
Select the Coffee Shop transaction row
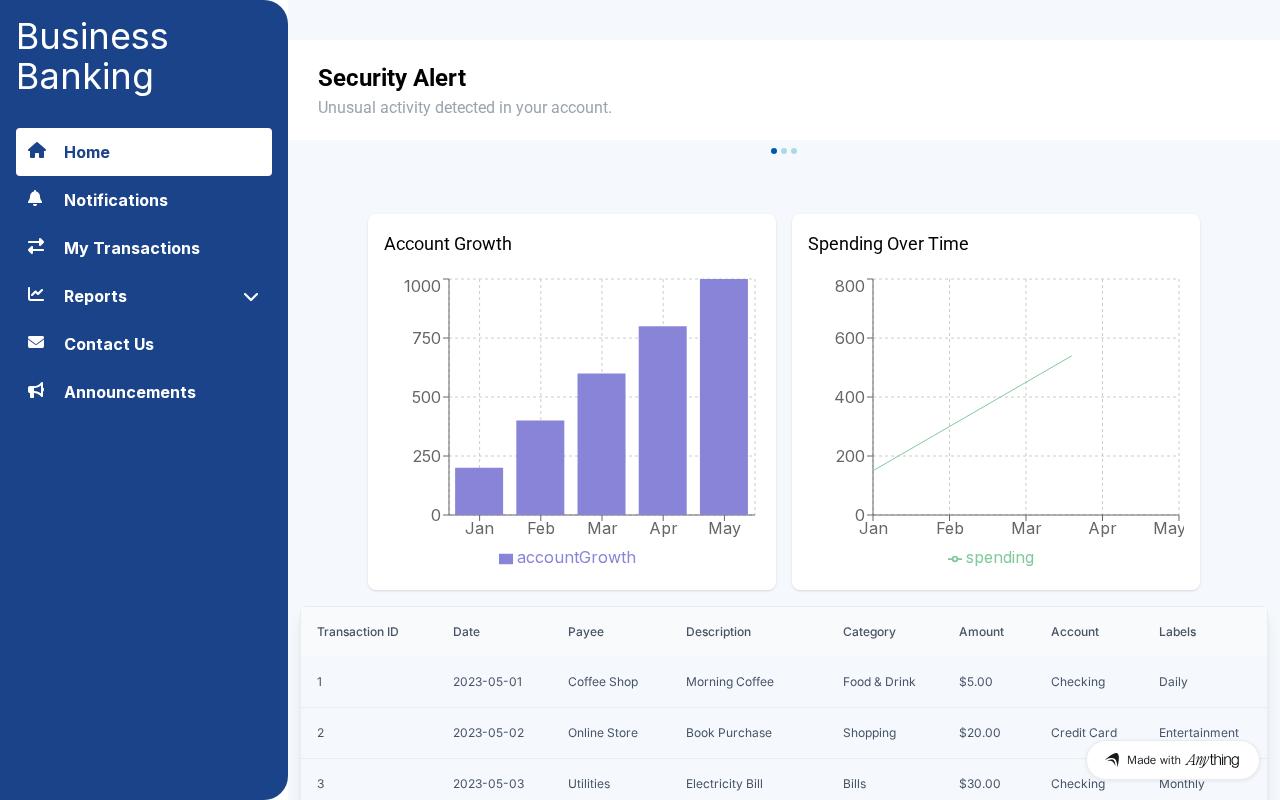[x=603, y=682]
